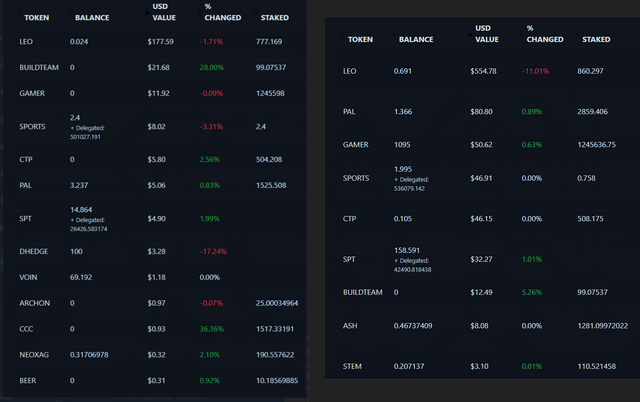Sort left table by TOKEN column header
640x402 pixels.
[36, 18]
